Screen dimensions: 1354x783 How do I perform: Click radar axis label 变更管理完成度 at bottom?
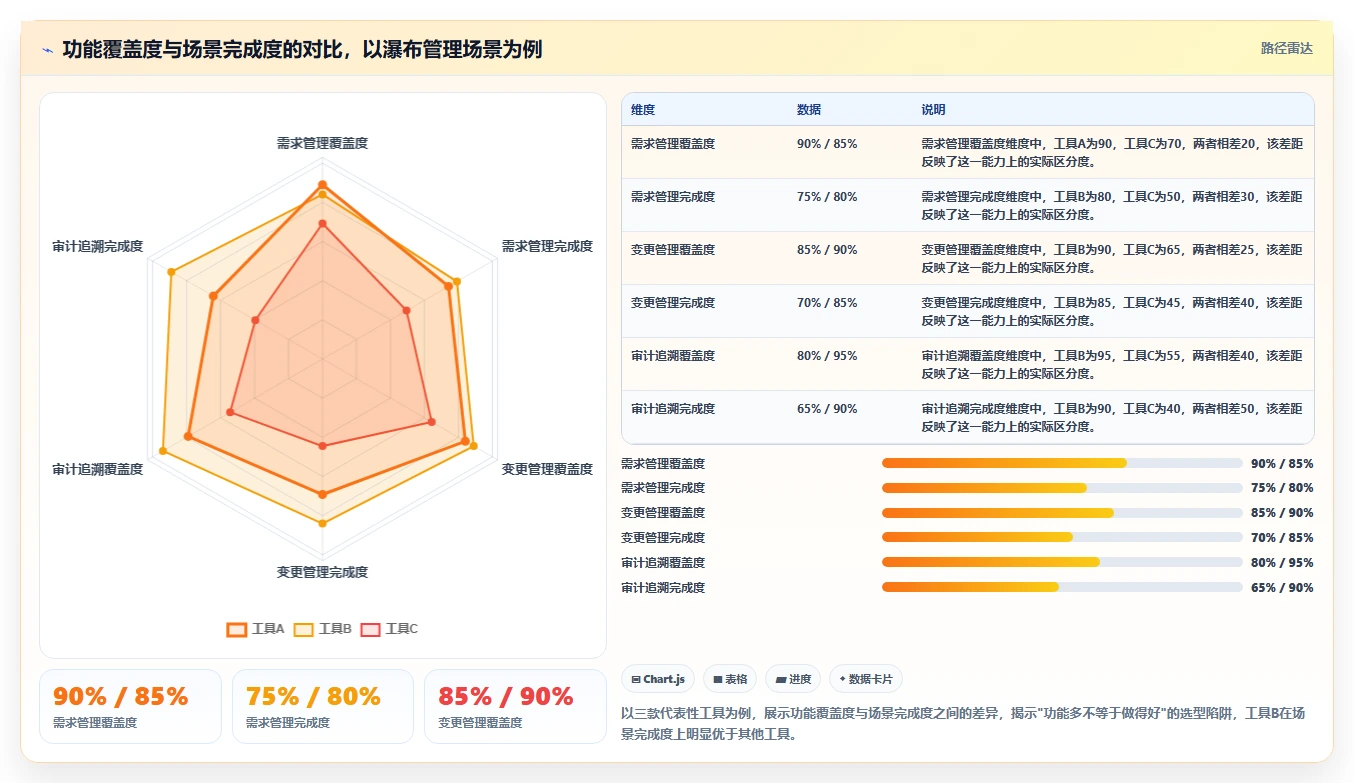(x=322, y=573)
